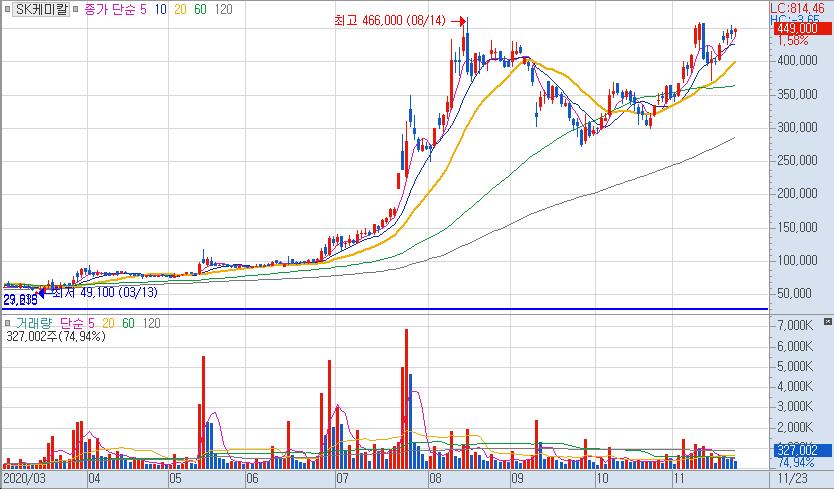
Task: Click the price chart 10-day MA legend
Action: click(x=160, y=10)
